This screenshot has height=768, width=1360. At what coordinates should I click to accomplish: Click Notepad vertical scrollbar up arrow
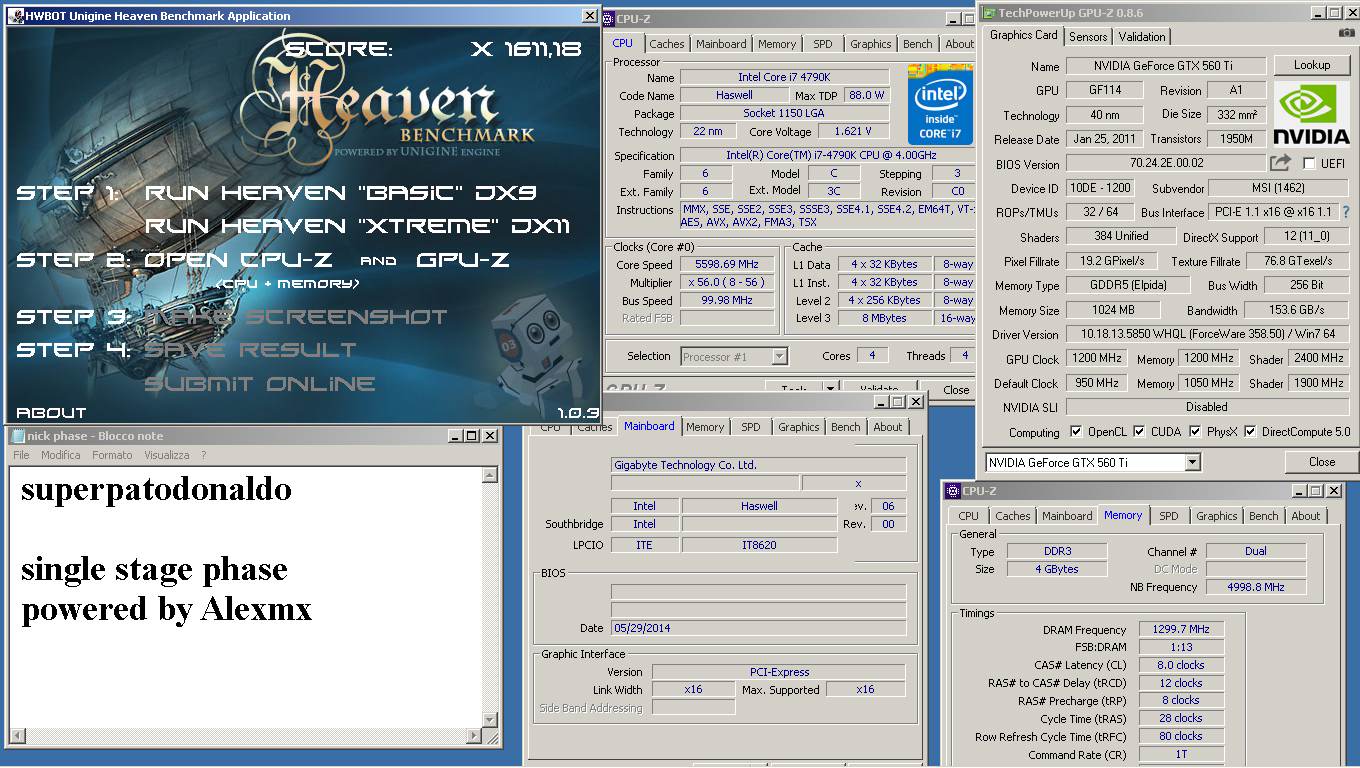(x=492, y=474)
